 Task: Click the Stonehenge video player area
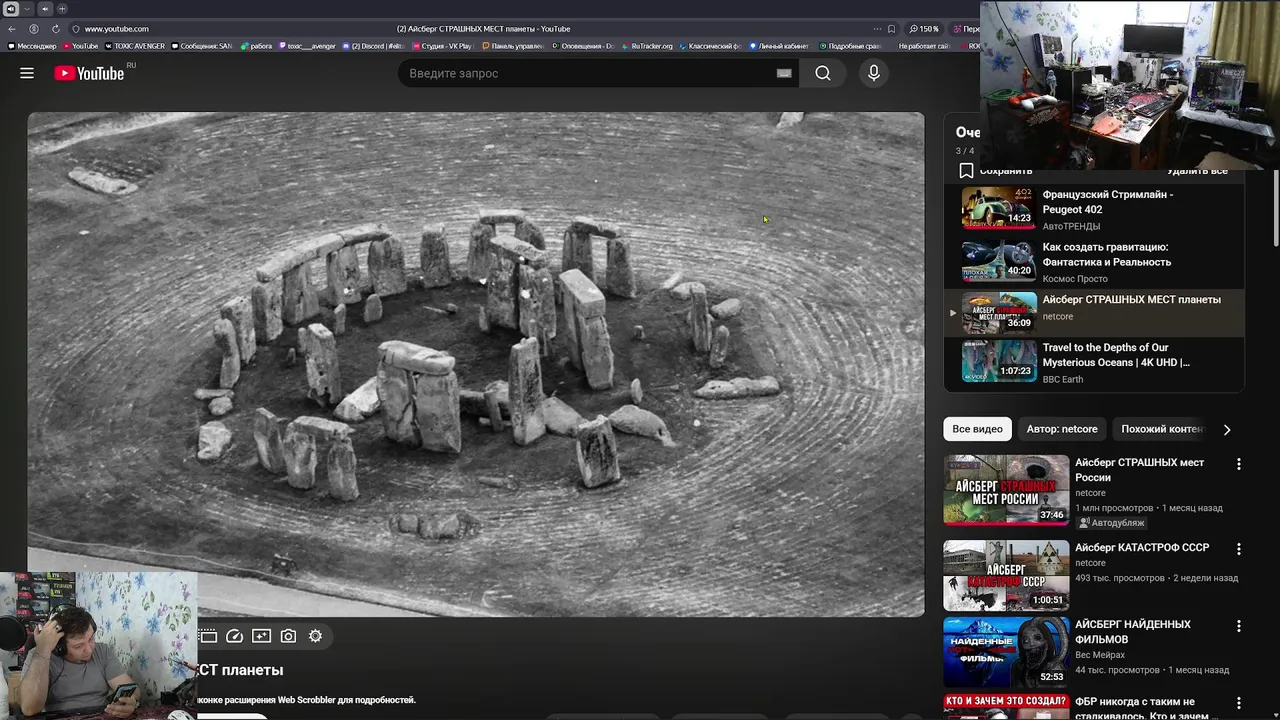[x=476, y=364]
